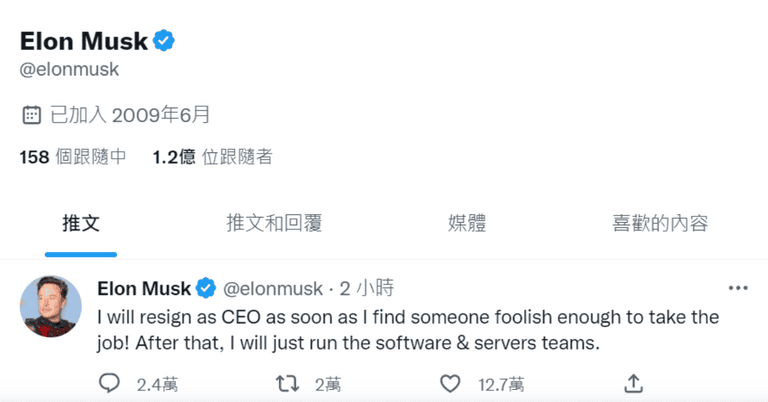
Task: Click the tweet text about resigning as CEO
Action: 408,330
